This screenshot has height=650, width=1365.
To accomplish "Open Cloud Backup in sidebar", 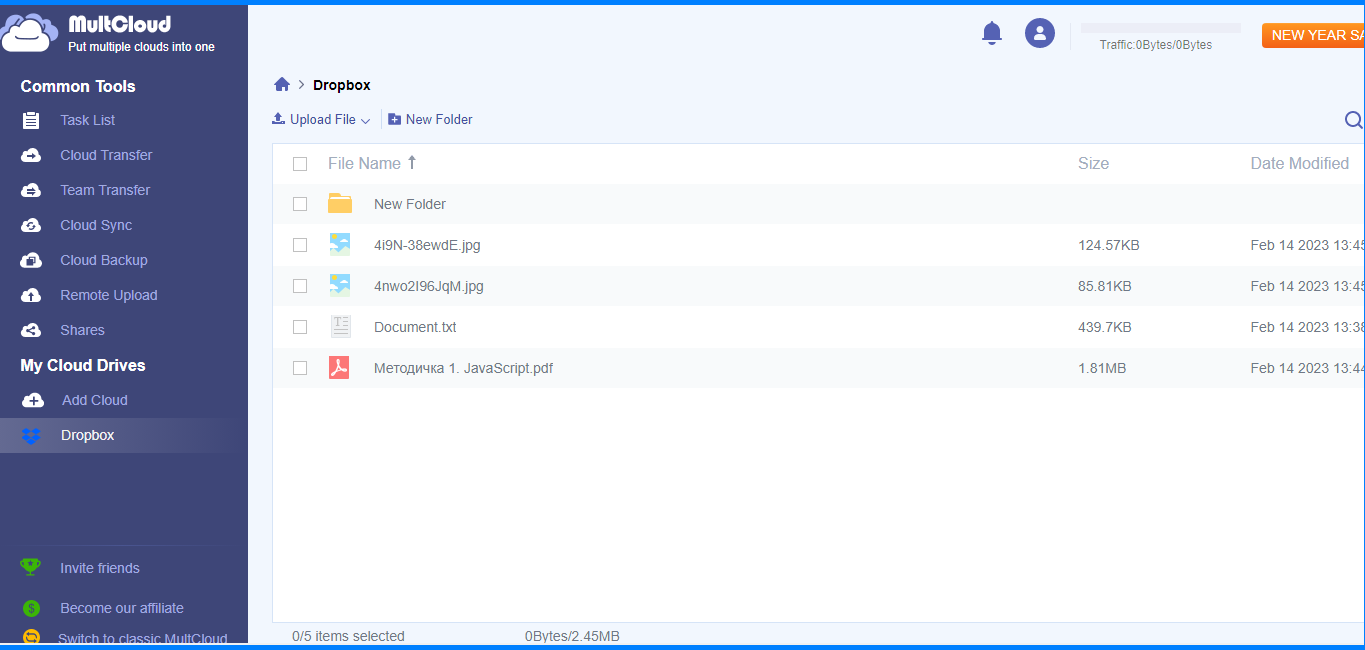I will [x=104, y=260].
